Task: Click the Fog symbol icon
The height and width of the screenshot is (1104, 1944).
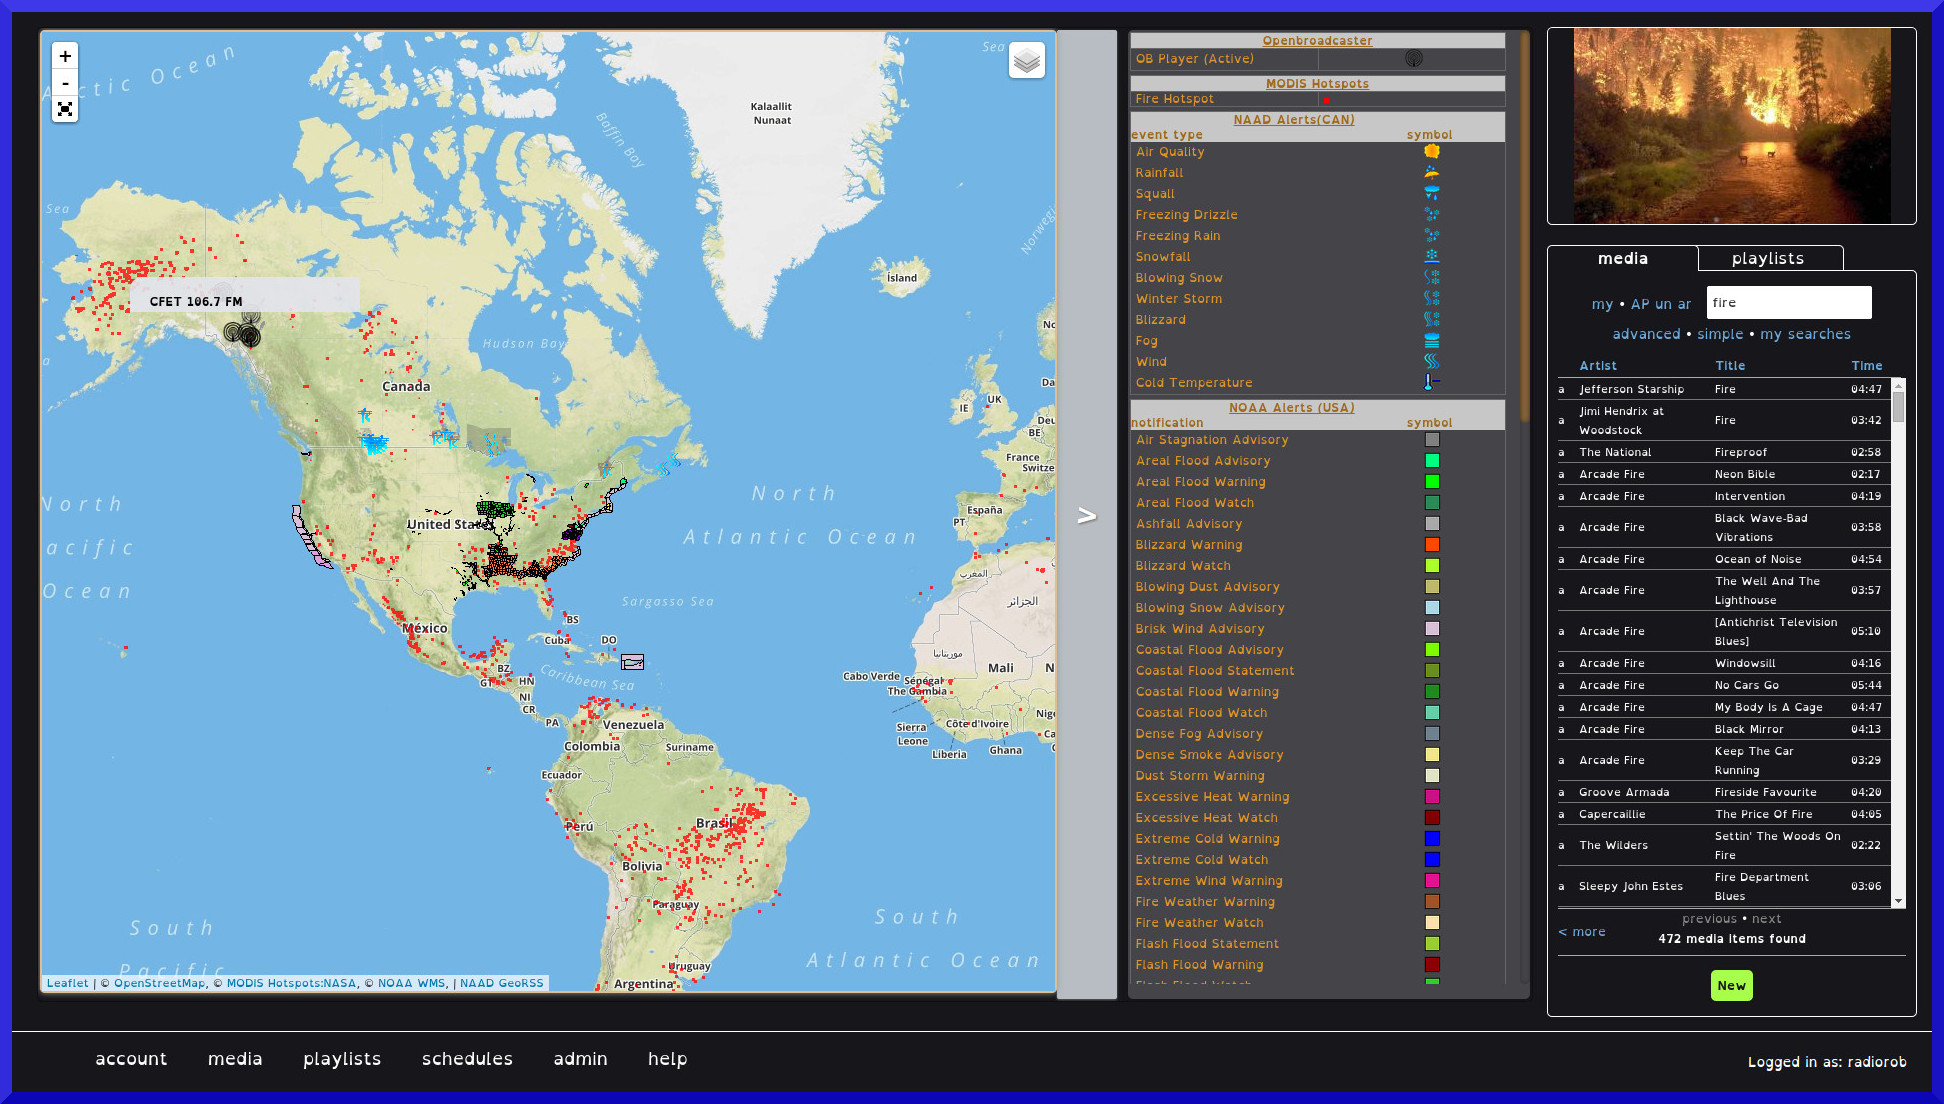Action: point(1432,341)
